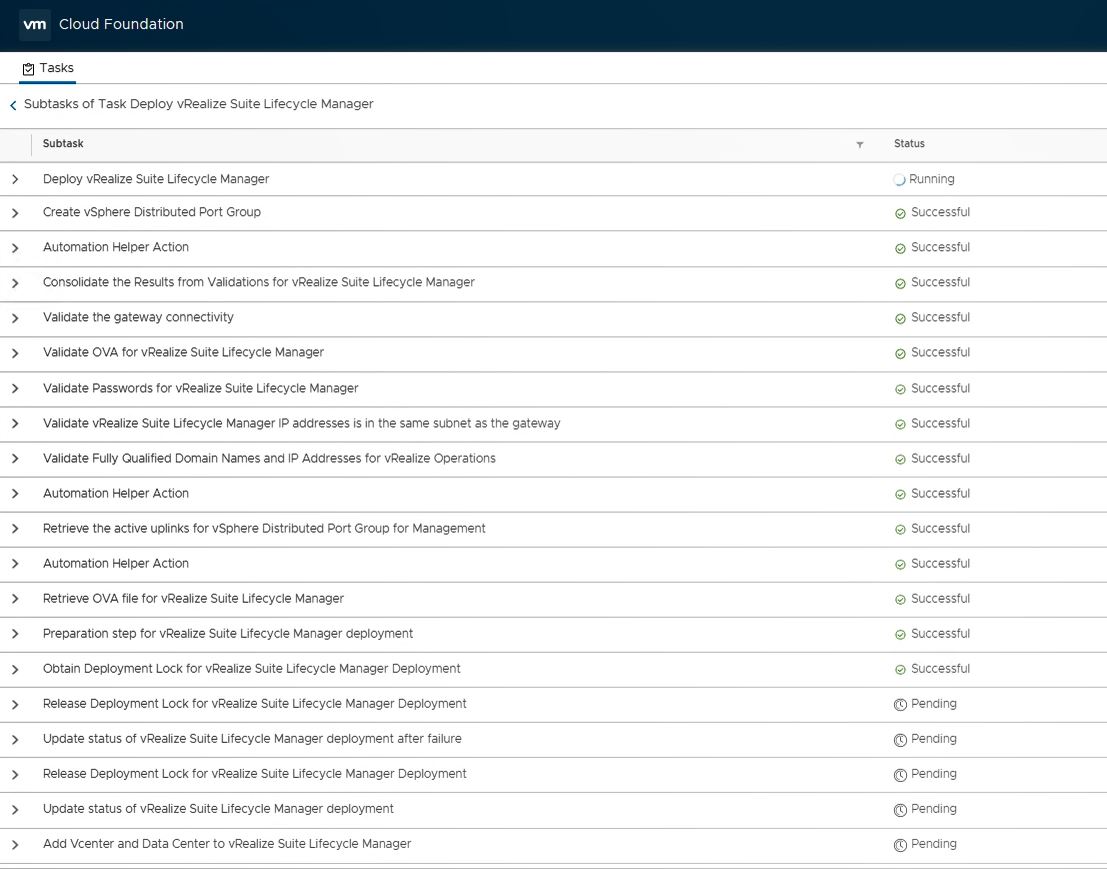Expand Obtain Deployment Lock subtask row

(15, 669)
